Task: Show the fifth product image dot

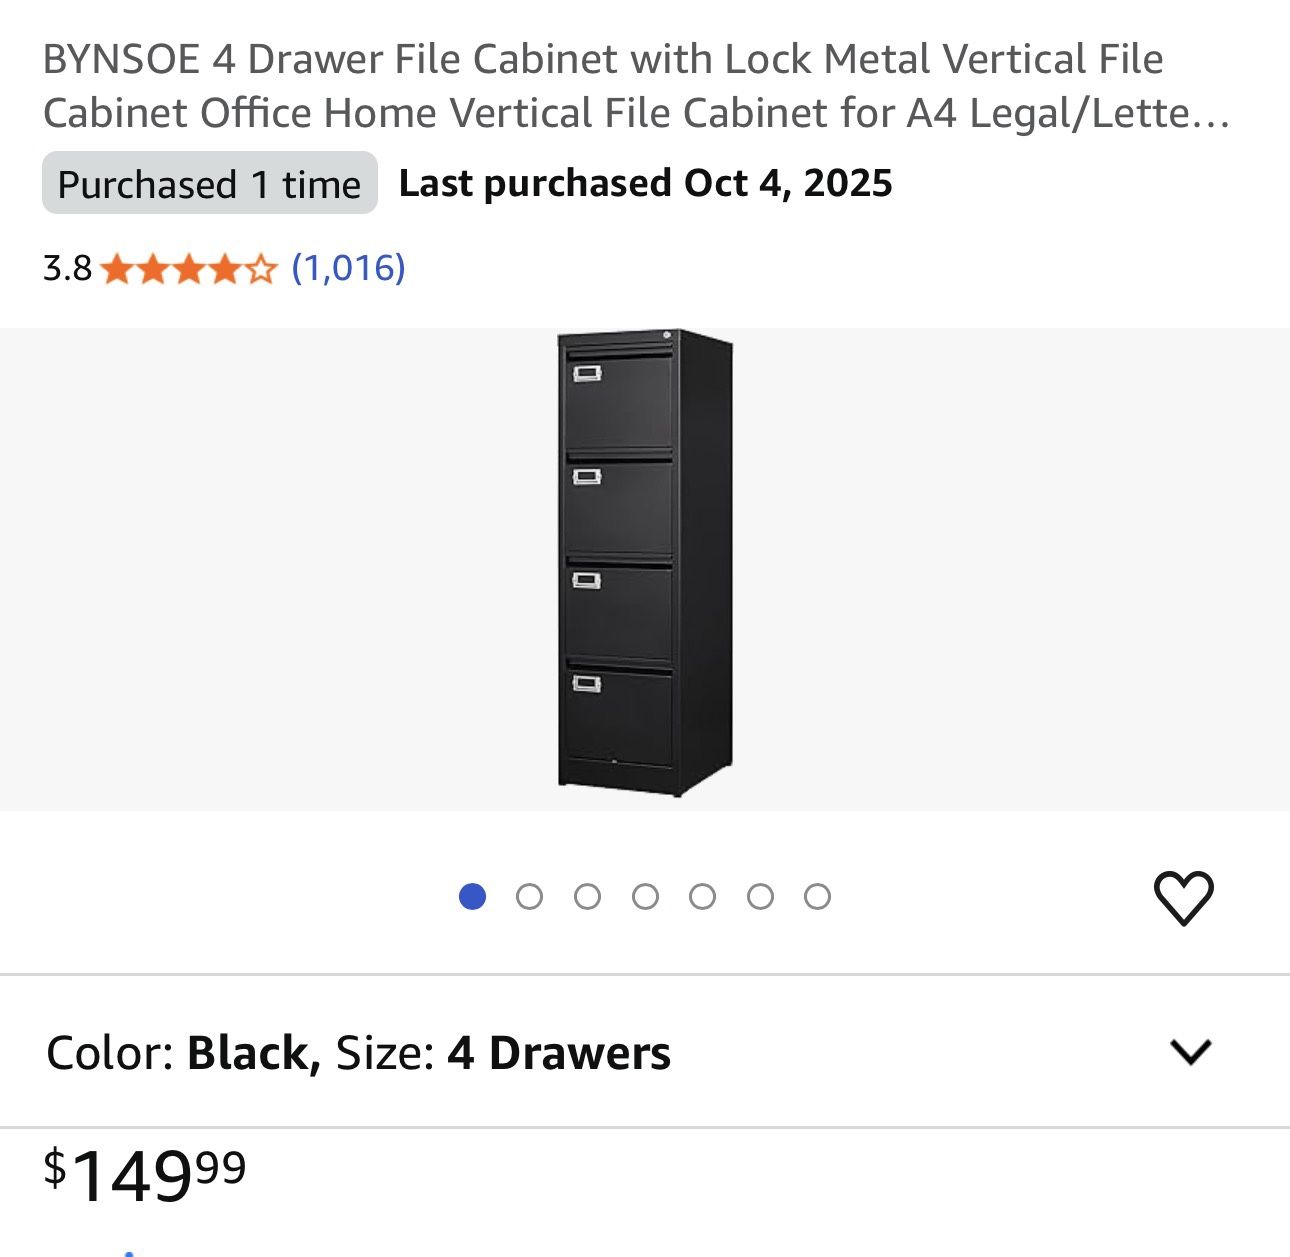Action: click(x=702, y=897)
